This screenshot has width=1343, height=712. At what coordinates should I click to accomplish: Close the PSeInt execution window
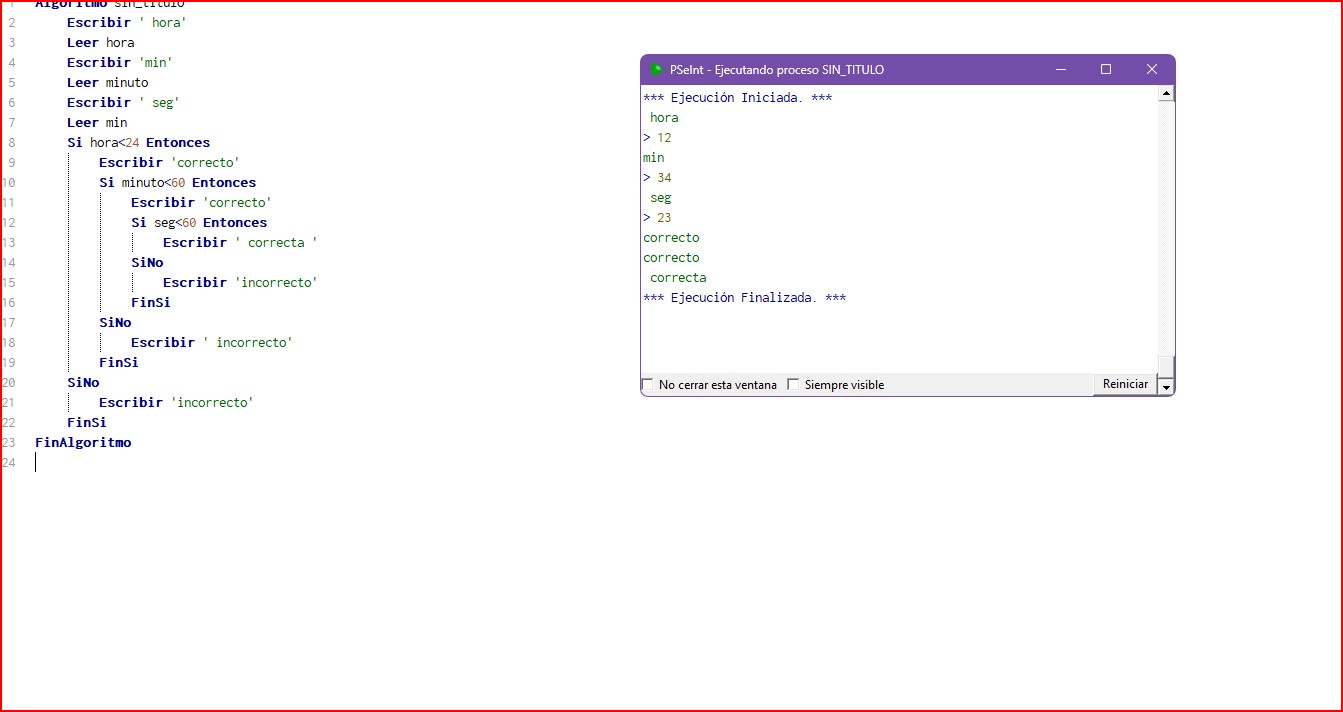click(x=1152, y=70)
